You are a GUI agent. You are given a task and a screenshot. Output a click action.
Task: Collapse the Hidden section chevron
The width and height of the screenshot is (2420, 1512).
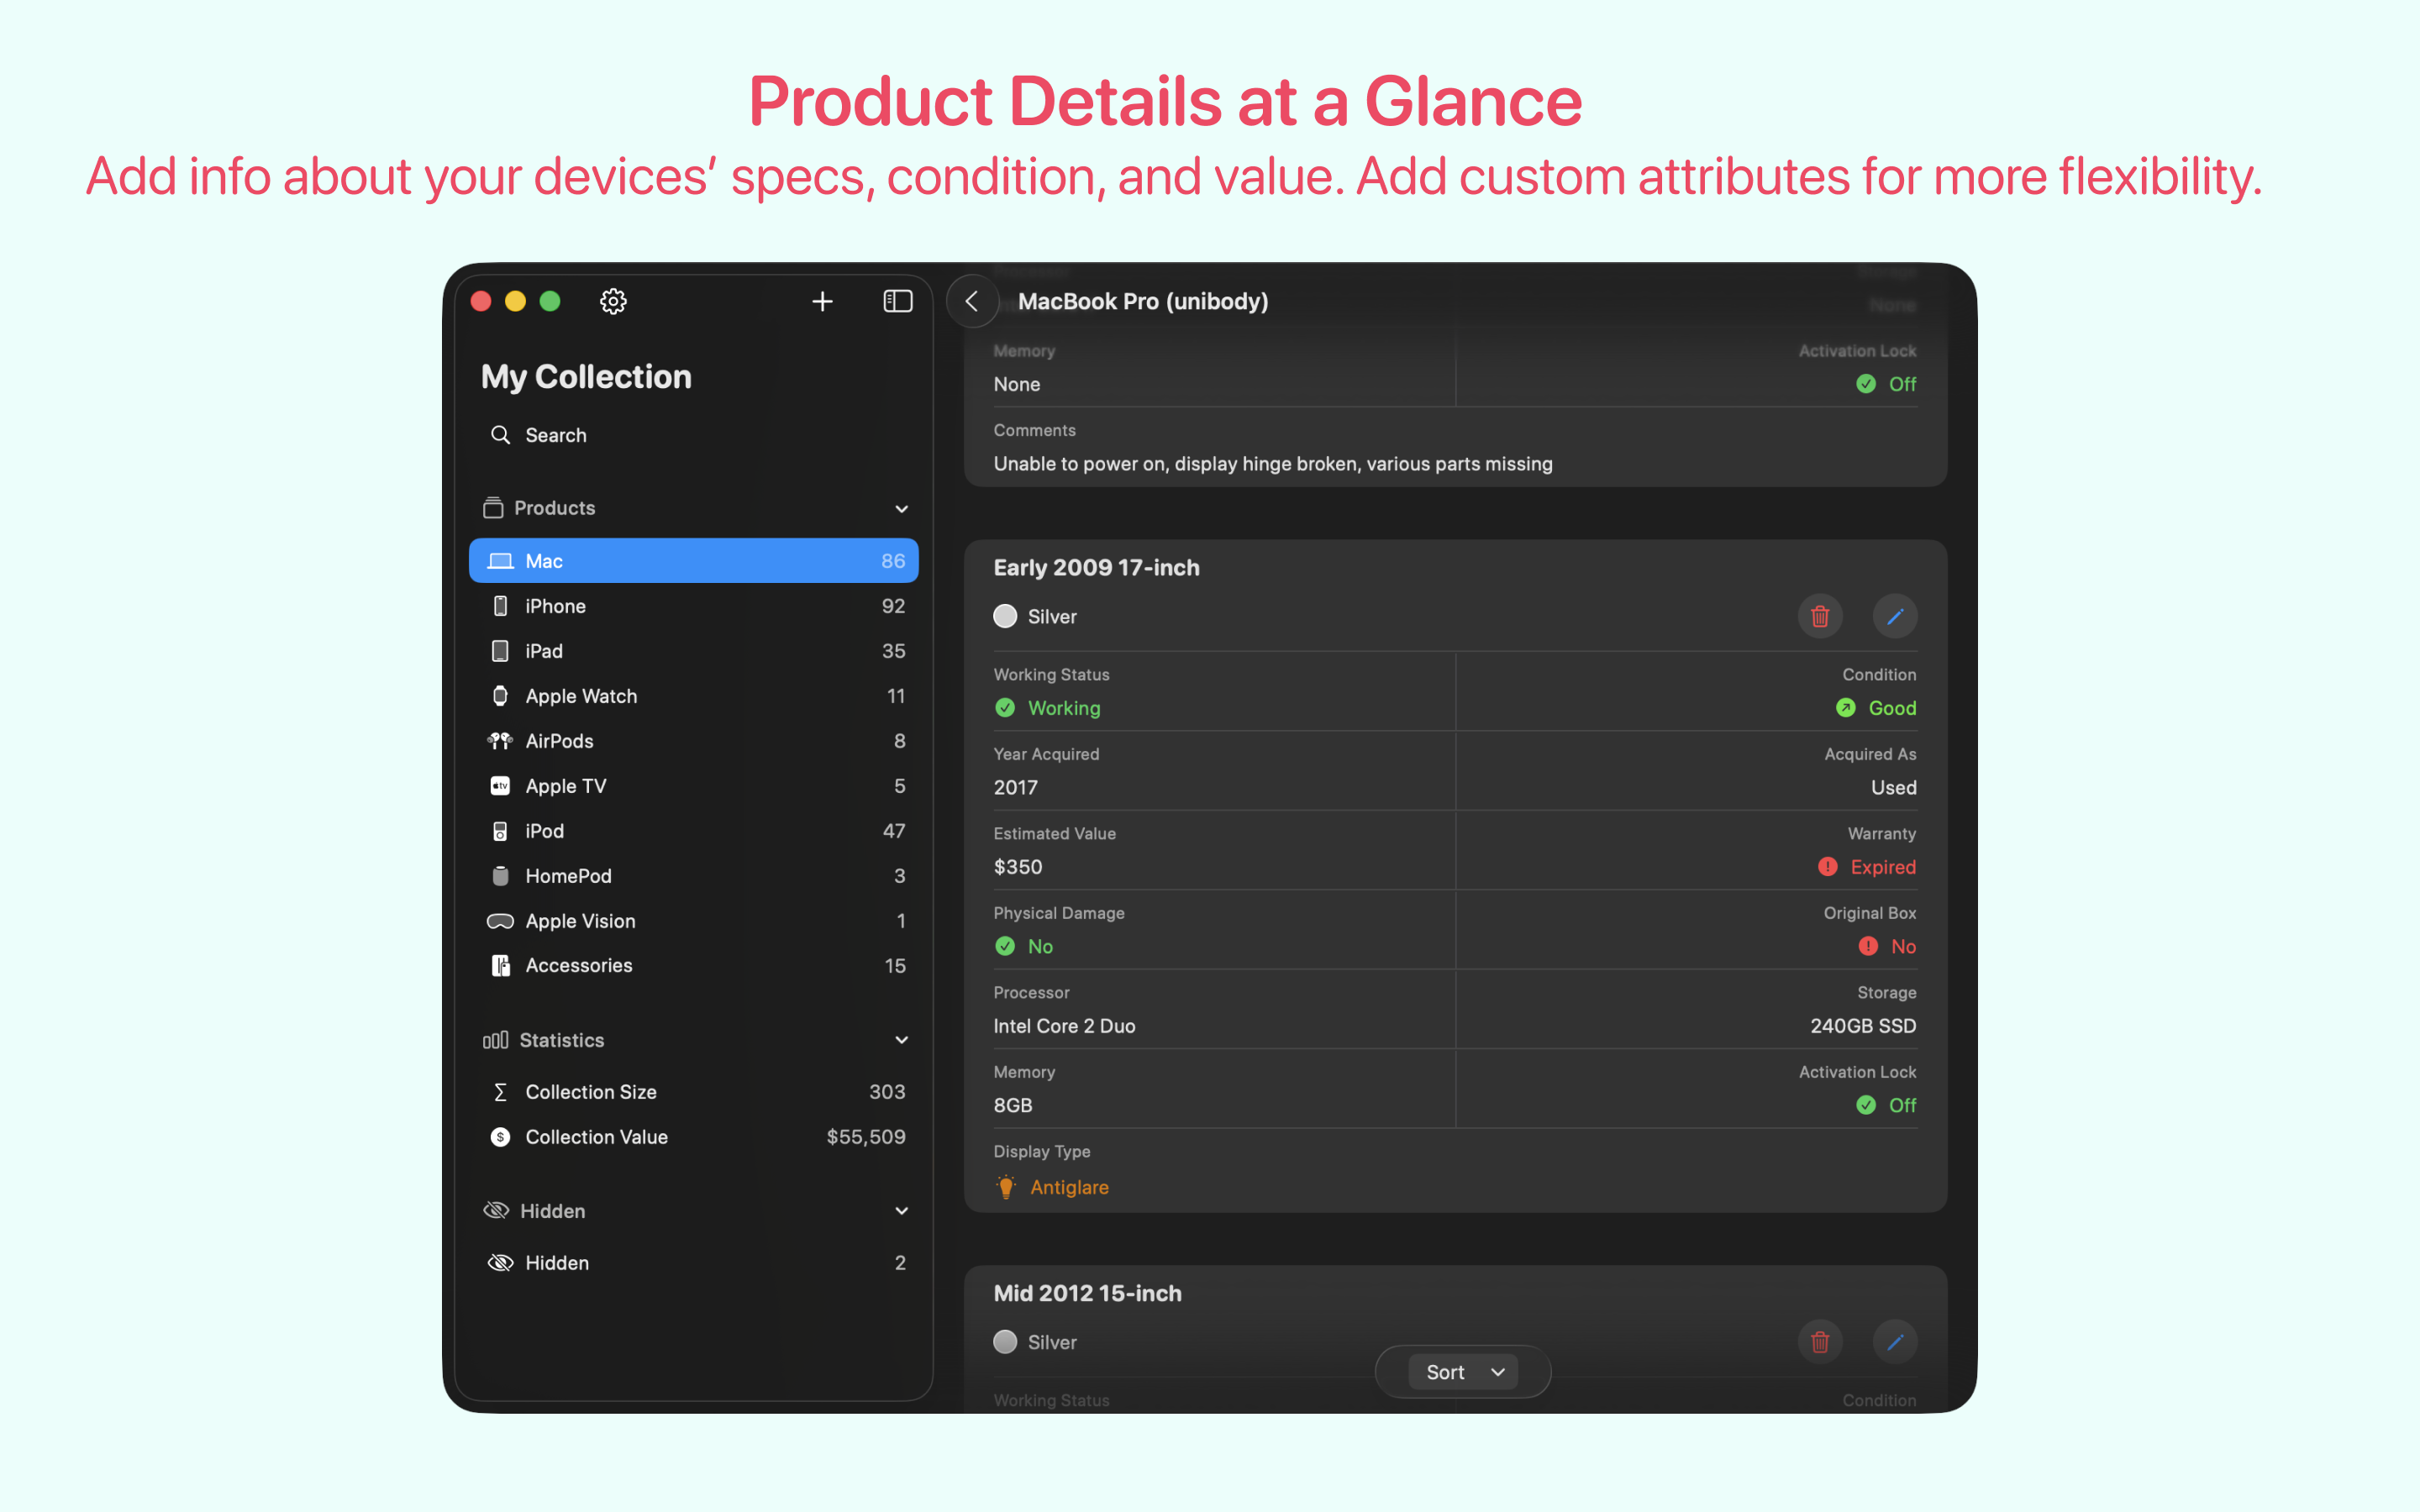901,1211
